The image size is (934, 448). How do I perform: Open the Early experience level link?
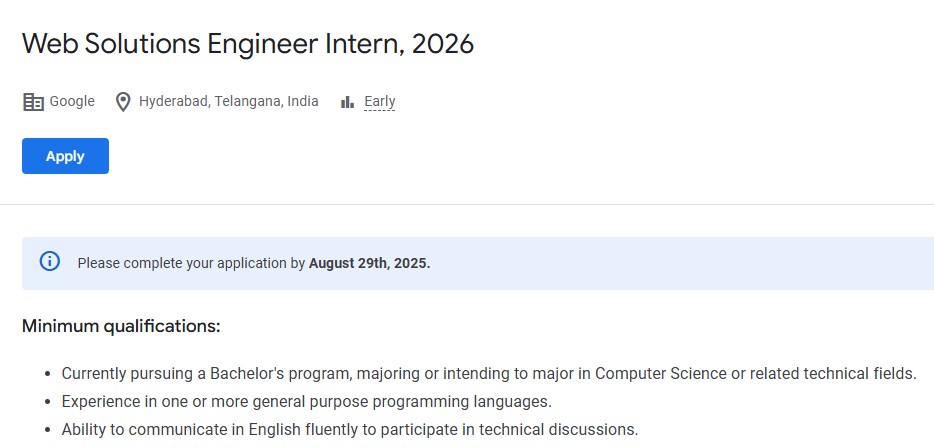(x=379, y=101)
